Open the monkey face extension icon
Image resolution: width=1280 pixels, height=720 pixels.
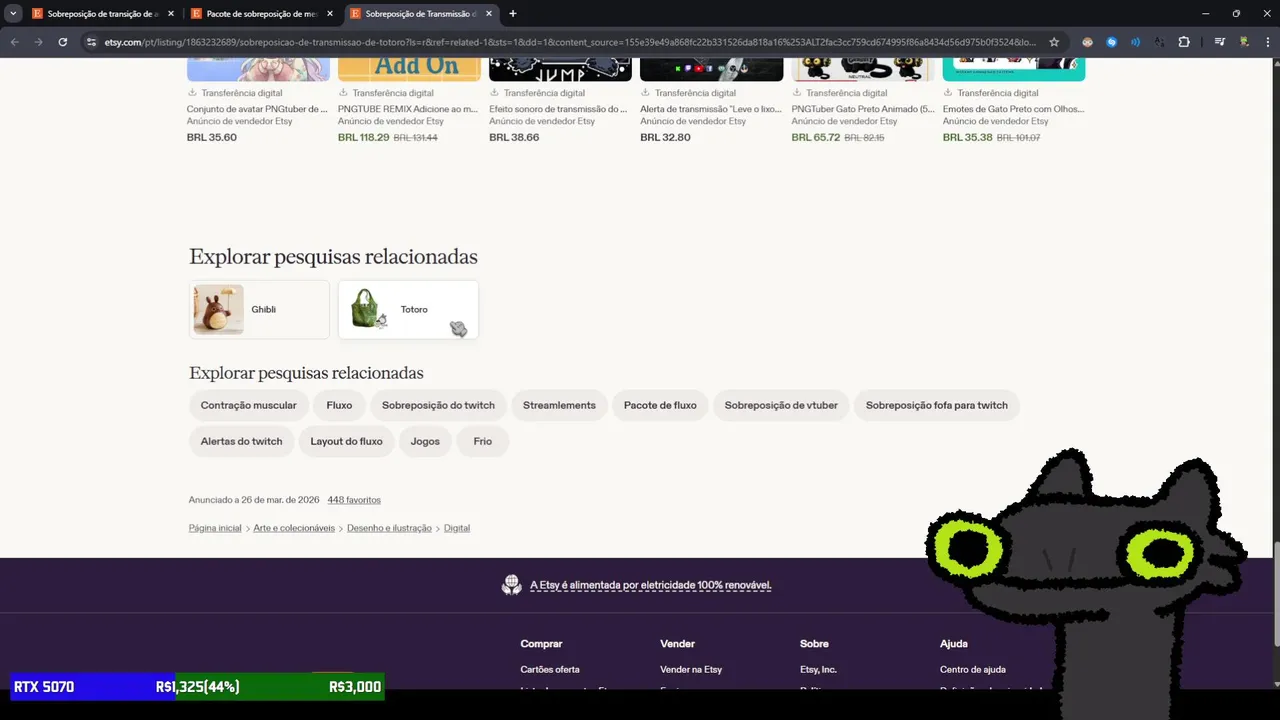click(x=1087, y=42)
